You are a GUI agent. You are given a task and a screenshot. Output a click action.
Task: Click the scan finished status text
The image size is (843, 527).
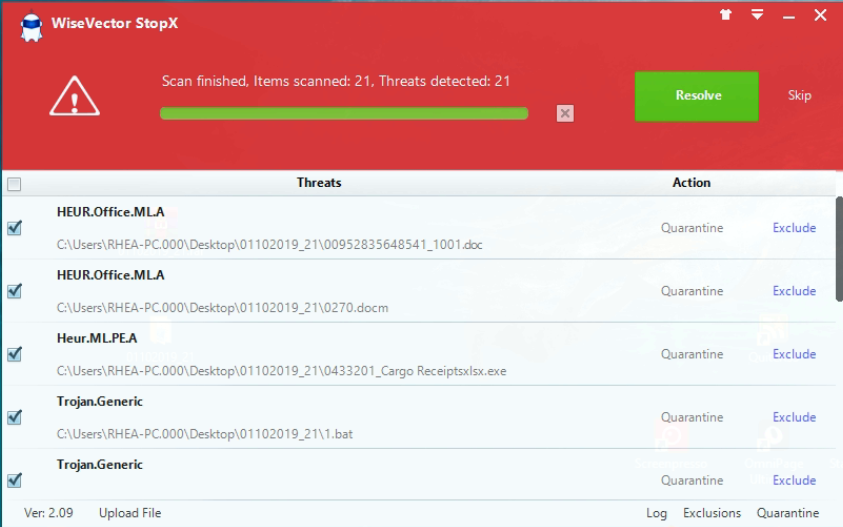coord(336,81)
